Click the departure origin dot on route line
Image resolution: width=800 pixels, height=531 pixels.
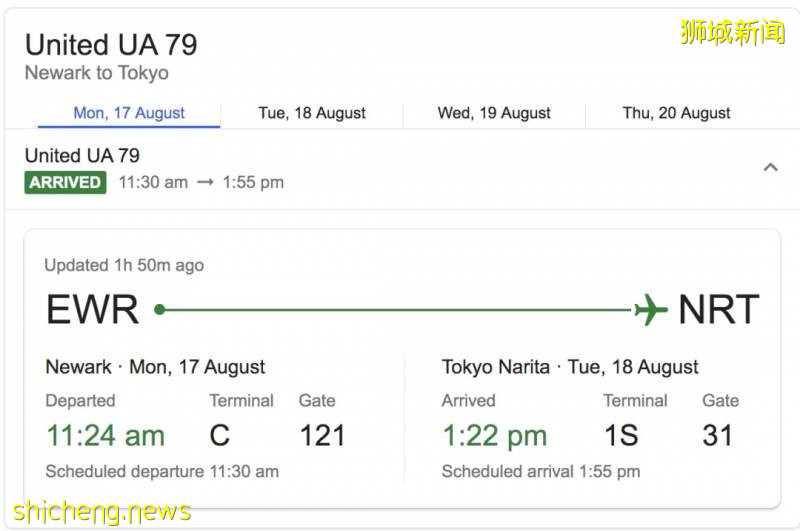pyautogui.click(x=159, y=310)
